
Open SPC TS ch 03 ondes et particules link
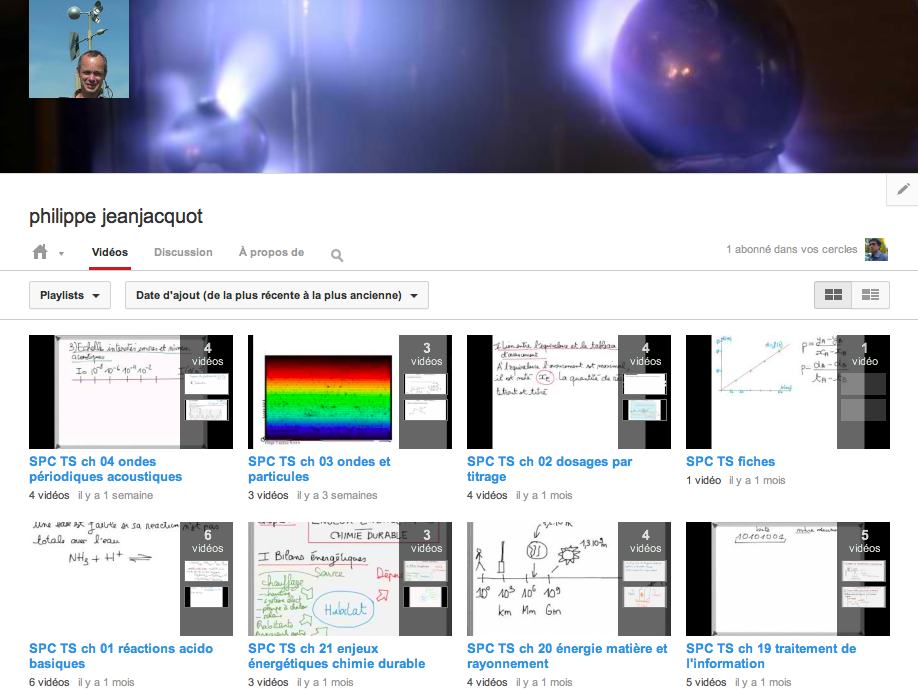pyautogui.click(x=319, y=469)
